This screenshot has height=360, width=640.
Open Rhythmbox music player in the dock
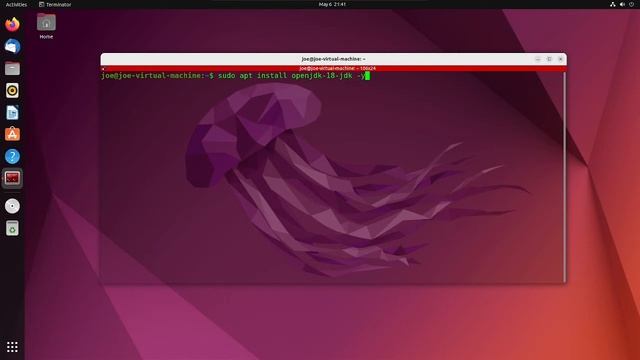coord(12,91)
